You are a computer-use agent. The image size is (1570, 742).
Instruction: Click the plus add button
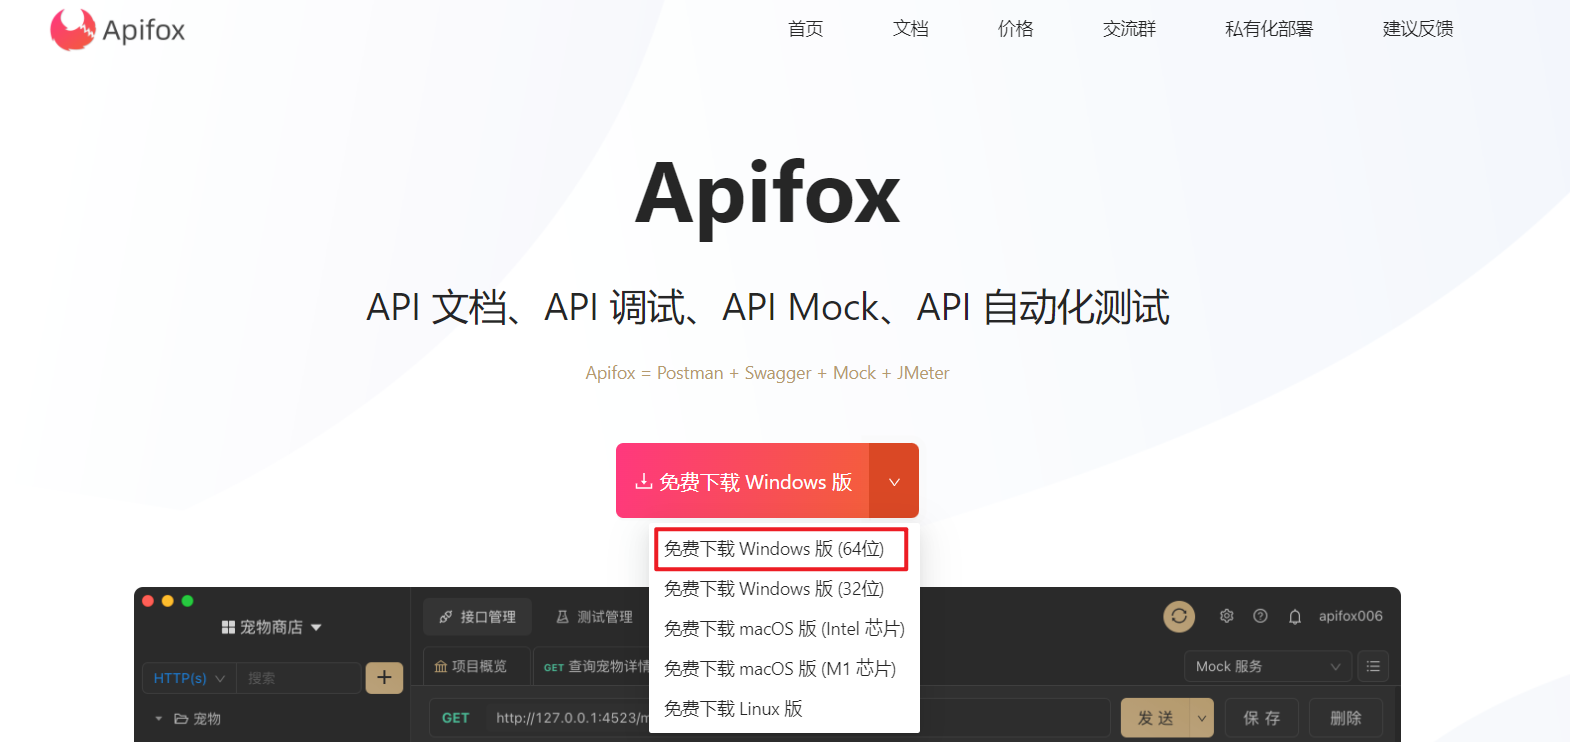tap(384, 678)
